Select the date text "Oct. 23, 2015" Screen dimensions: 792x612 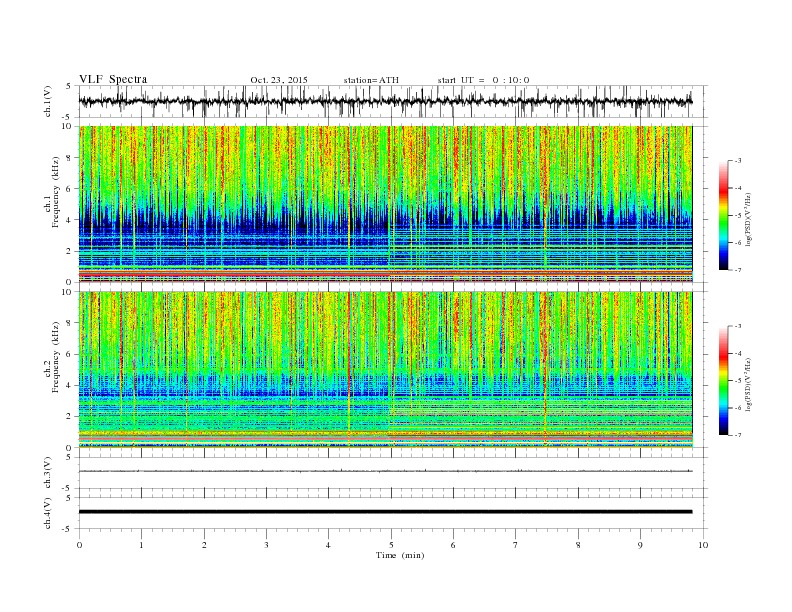point(279,80)
